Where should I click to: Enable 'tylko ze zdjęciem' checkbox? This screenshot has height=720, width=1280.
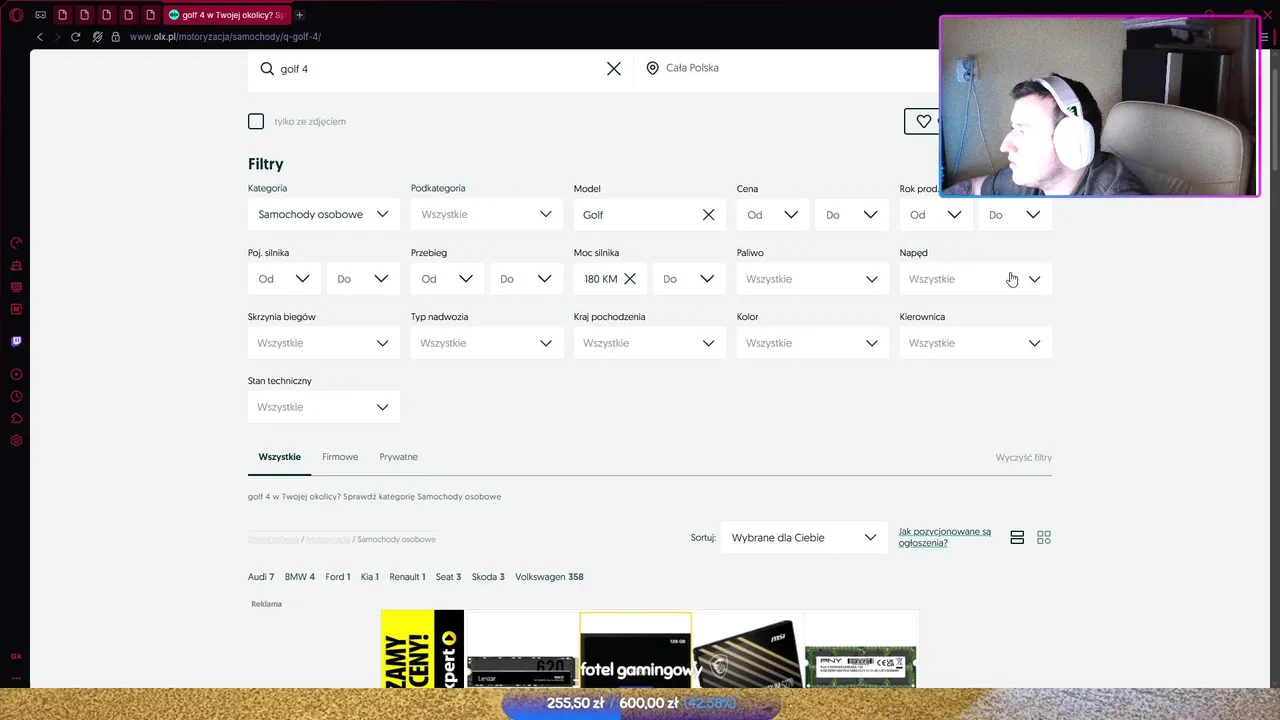(x=256, y=121)
